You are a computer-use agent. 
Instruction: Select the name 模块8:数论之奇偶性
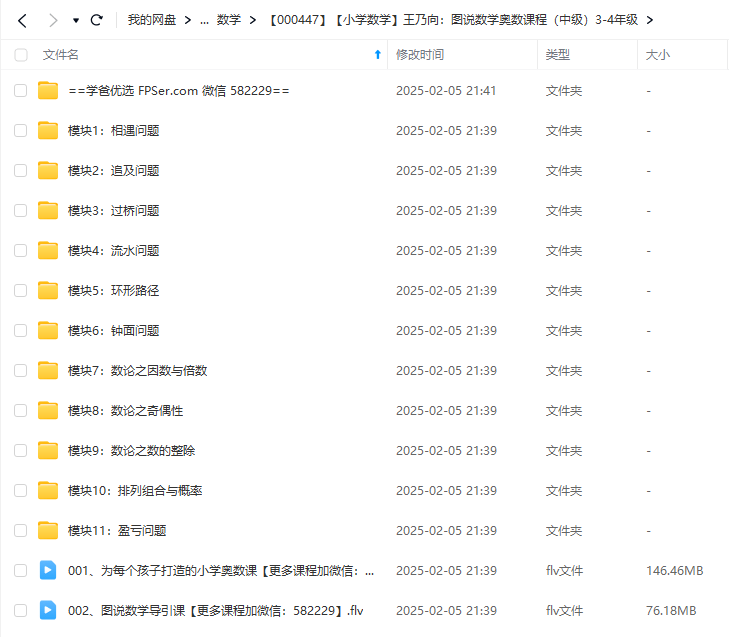pyautogui.click(x=126, y=410)
